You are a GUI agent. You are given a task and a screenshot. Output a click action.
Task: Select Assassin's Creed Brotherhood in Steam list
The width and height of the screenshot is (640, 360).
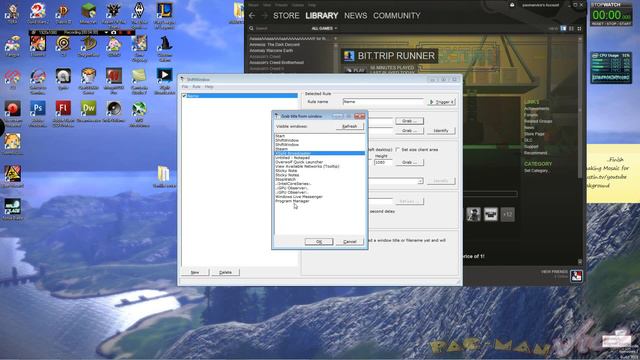point(277,62)
